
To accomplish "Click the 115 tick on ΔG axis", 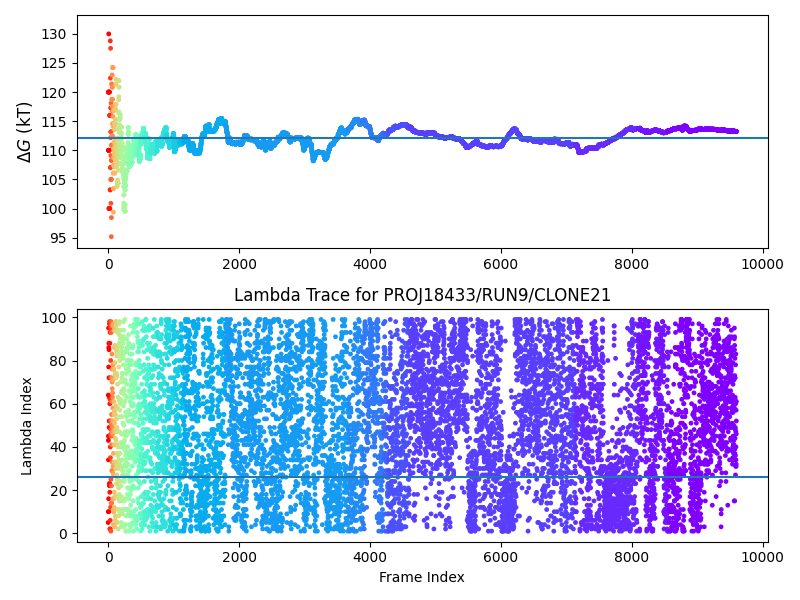I will pos(55,121).
